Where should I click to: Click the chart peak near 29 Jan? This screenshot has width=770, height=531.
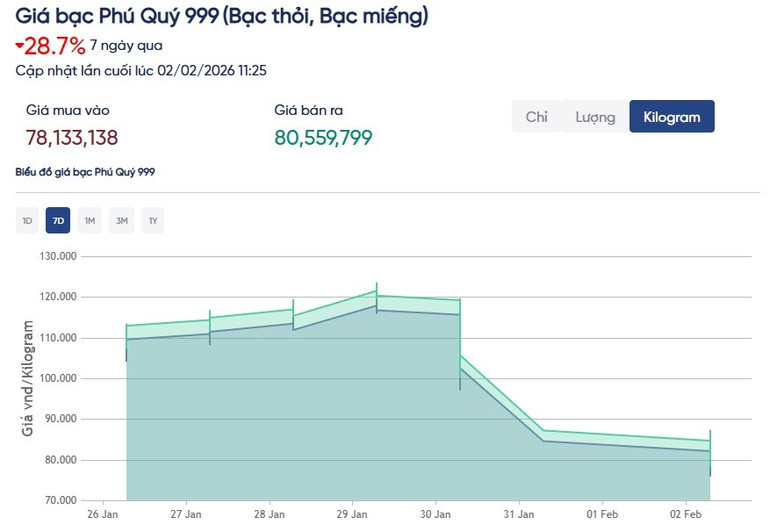377,296
